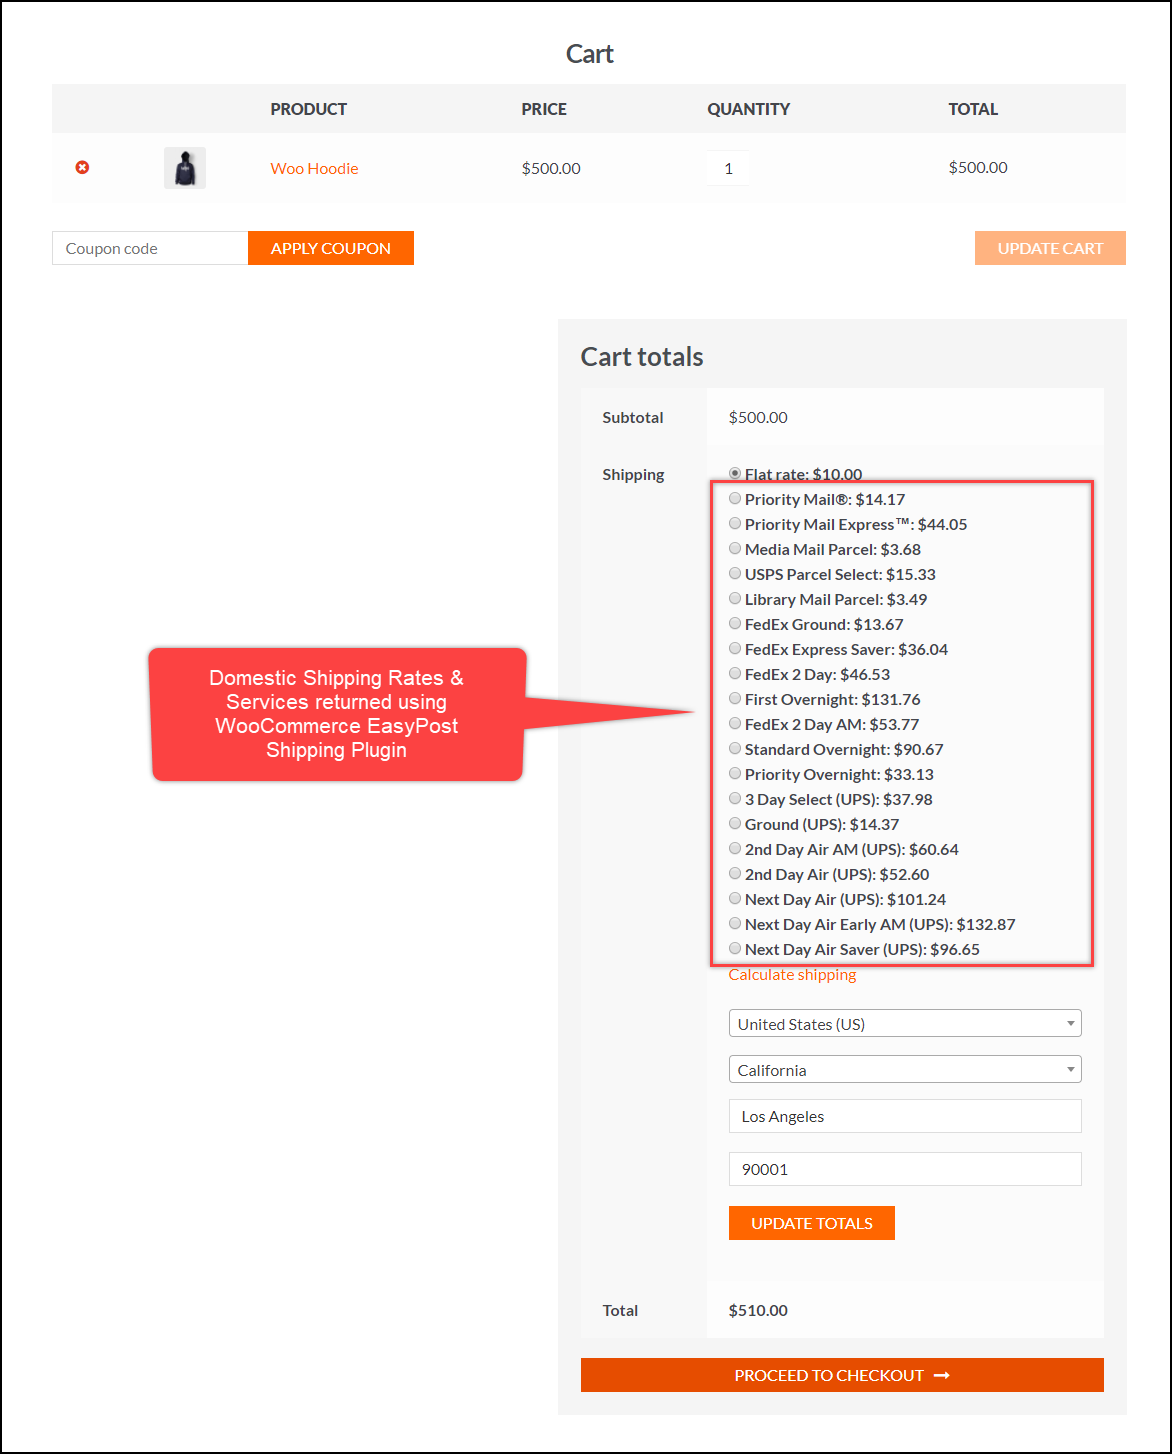Click the PRODUCT column header

(309, 109)
